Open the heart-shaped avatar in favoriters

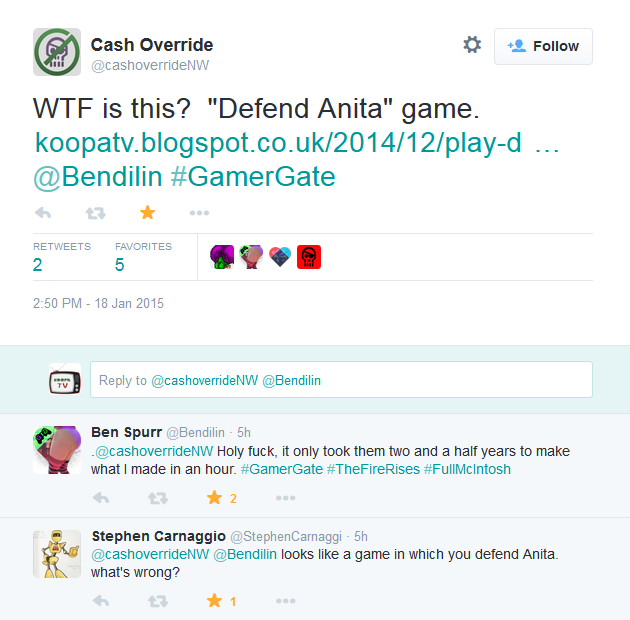280,257
